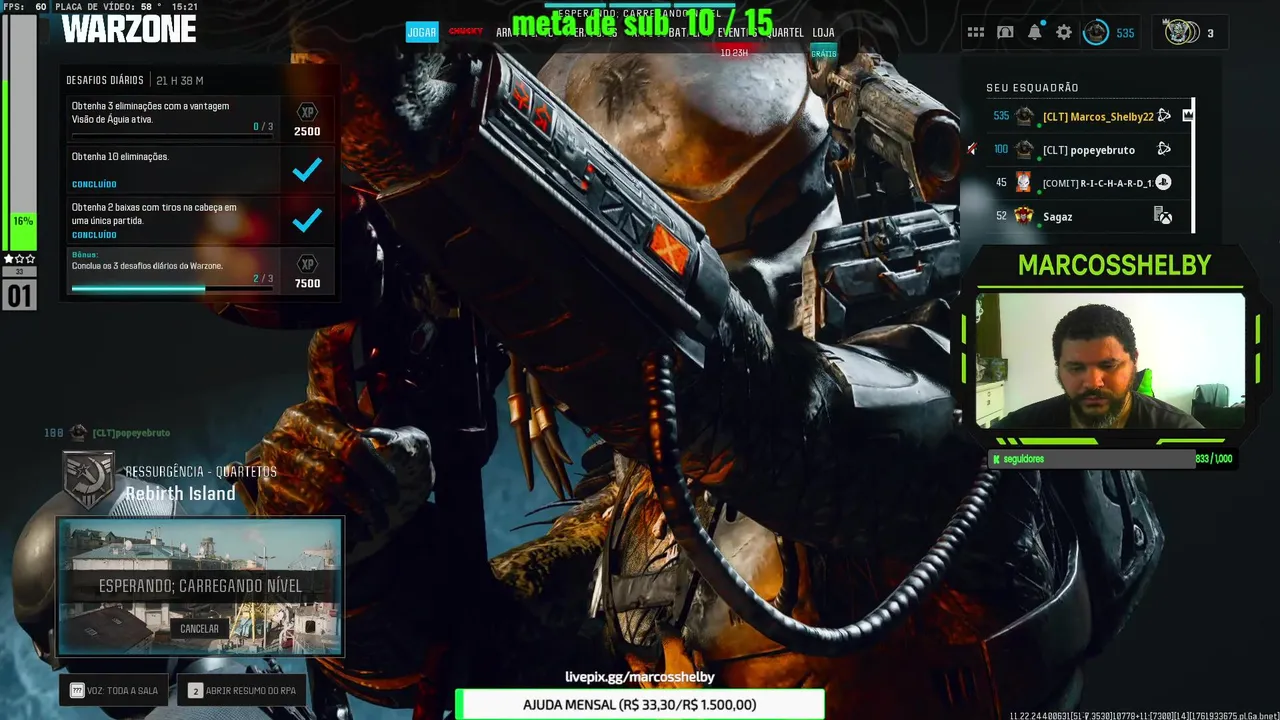Click VOZ: TODA A SALA button
The width and height of the screenshot is (1280, 720).
[x=113, y=690]
